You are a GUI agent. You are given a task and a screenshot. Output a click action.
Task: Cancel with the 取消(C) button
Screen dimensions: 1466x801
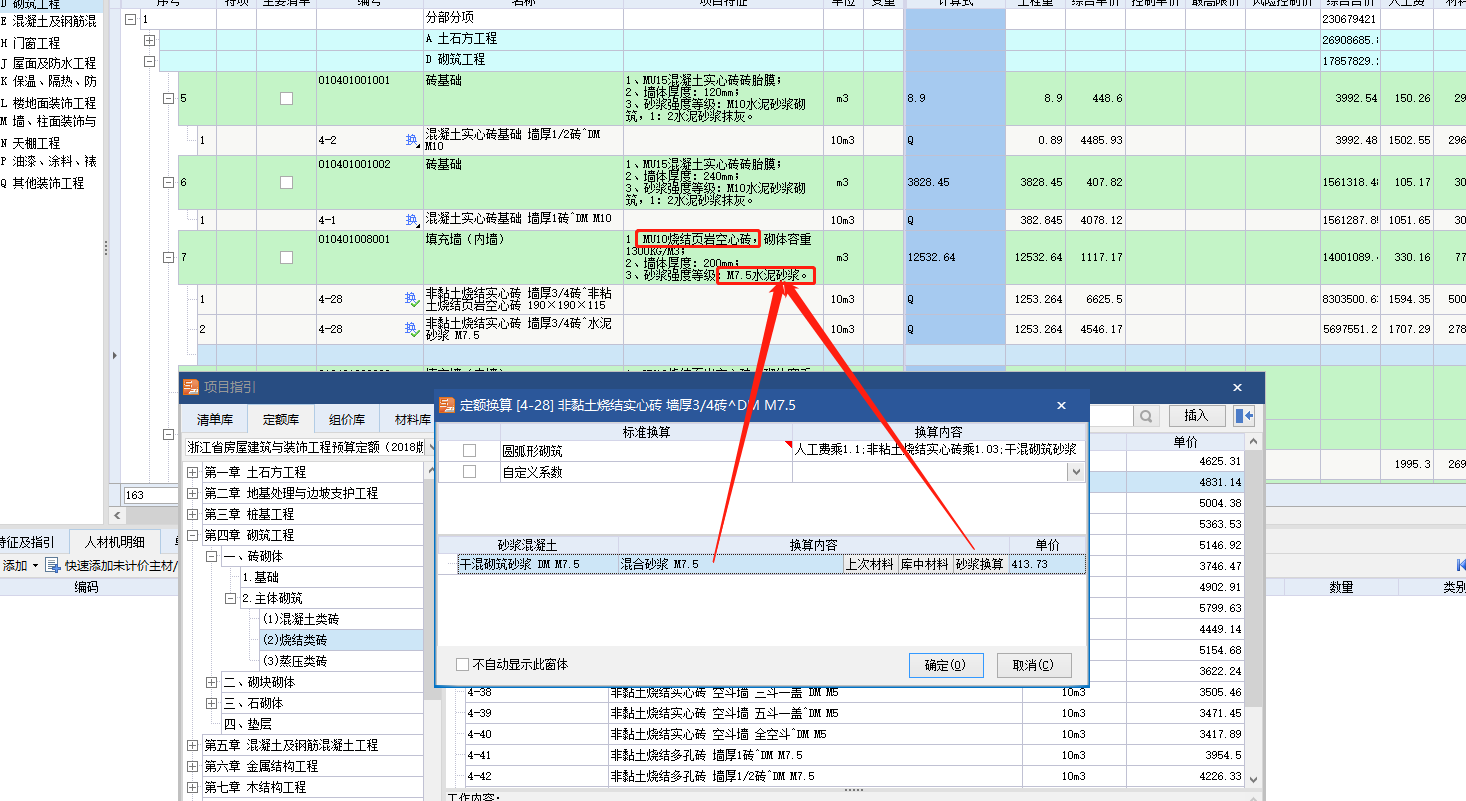click(x=1032, y=665)
